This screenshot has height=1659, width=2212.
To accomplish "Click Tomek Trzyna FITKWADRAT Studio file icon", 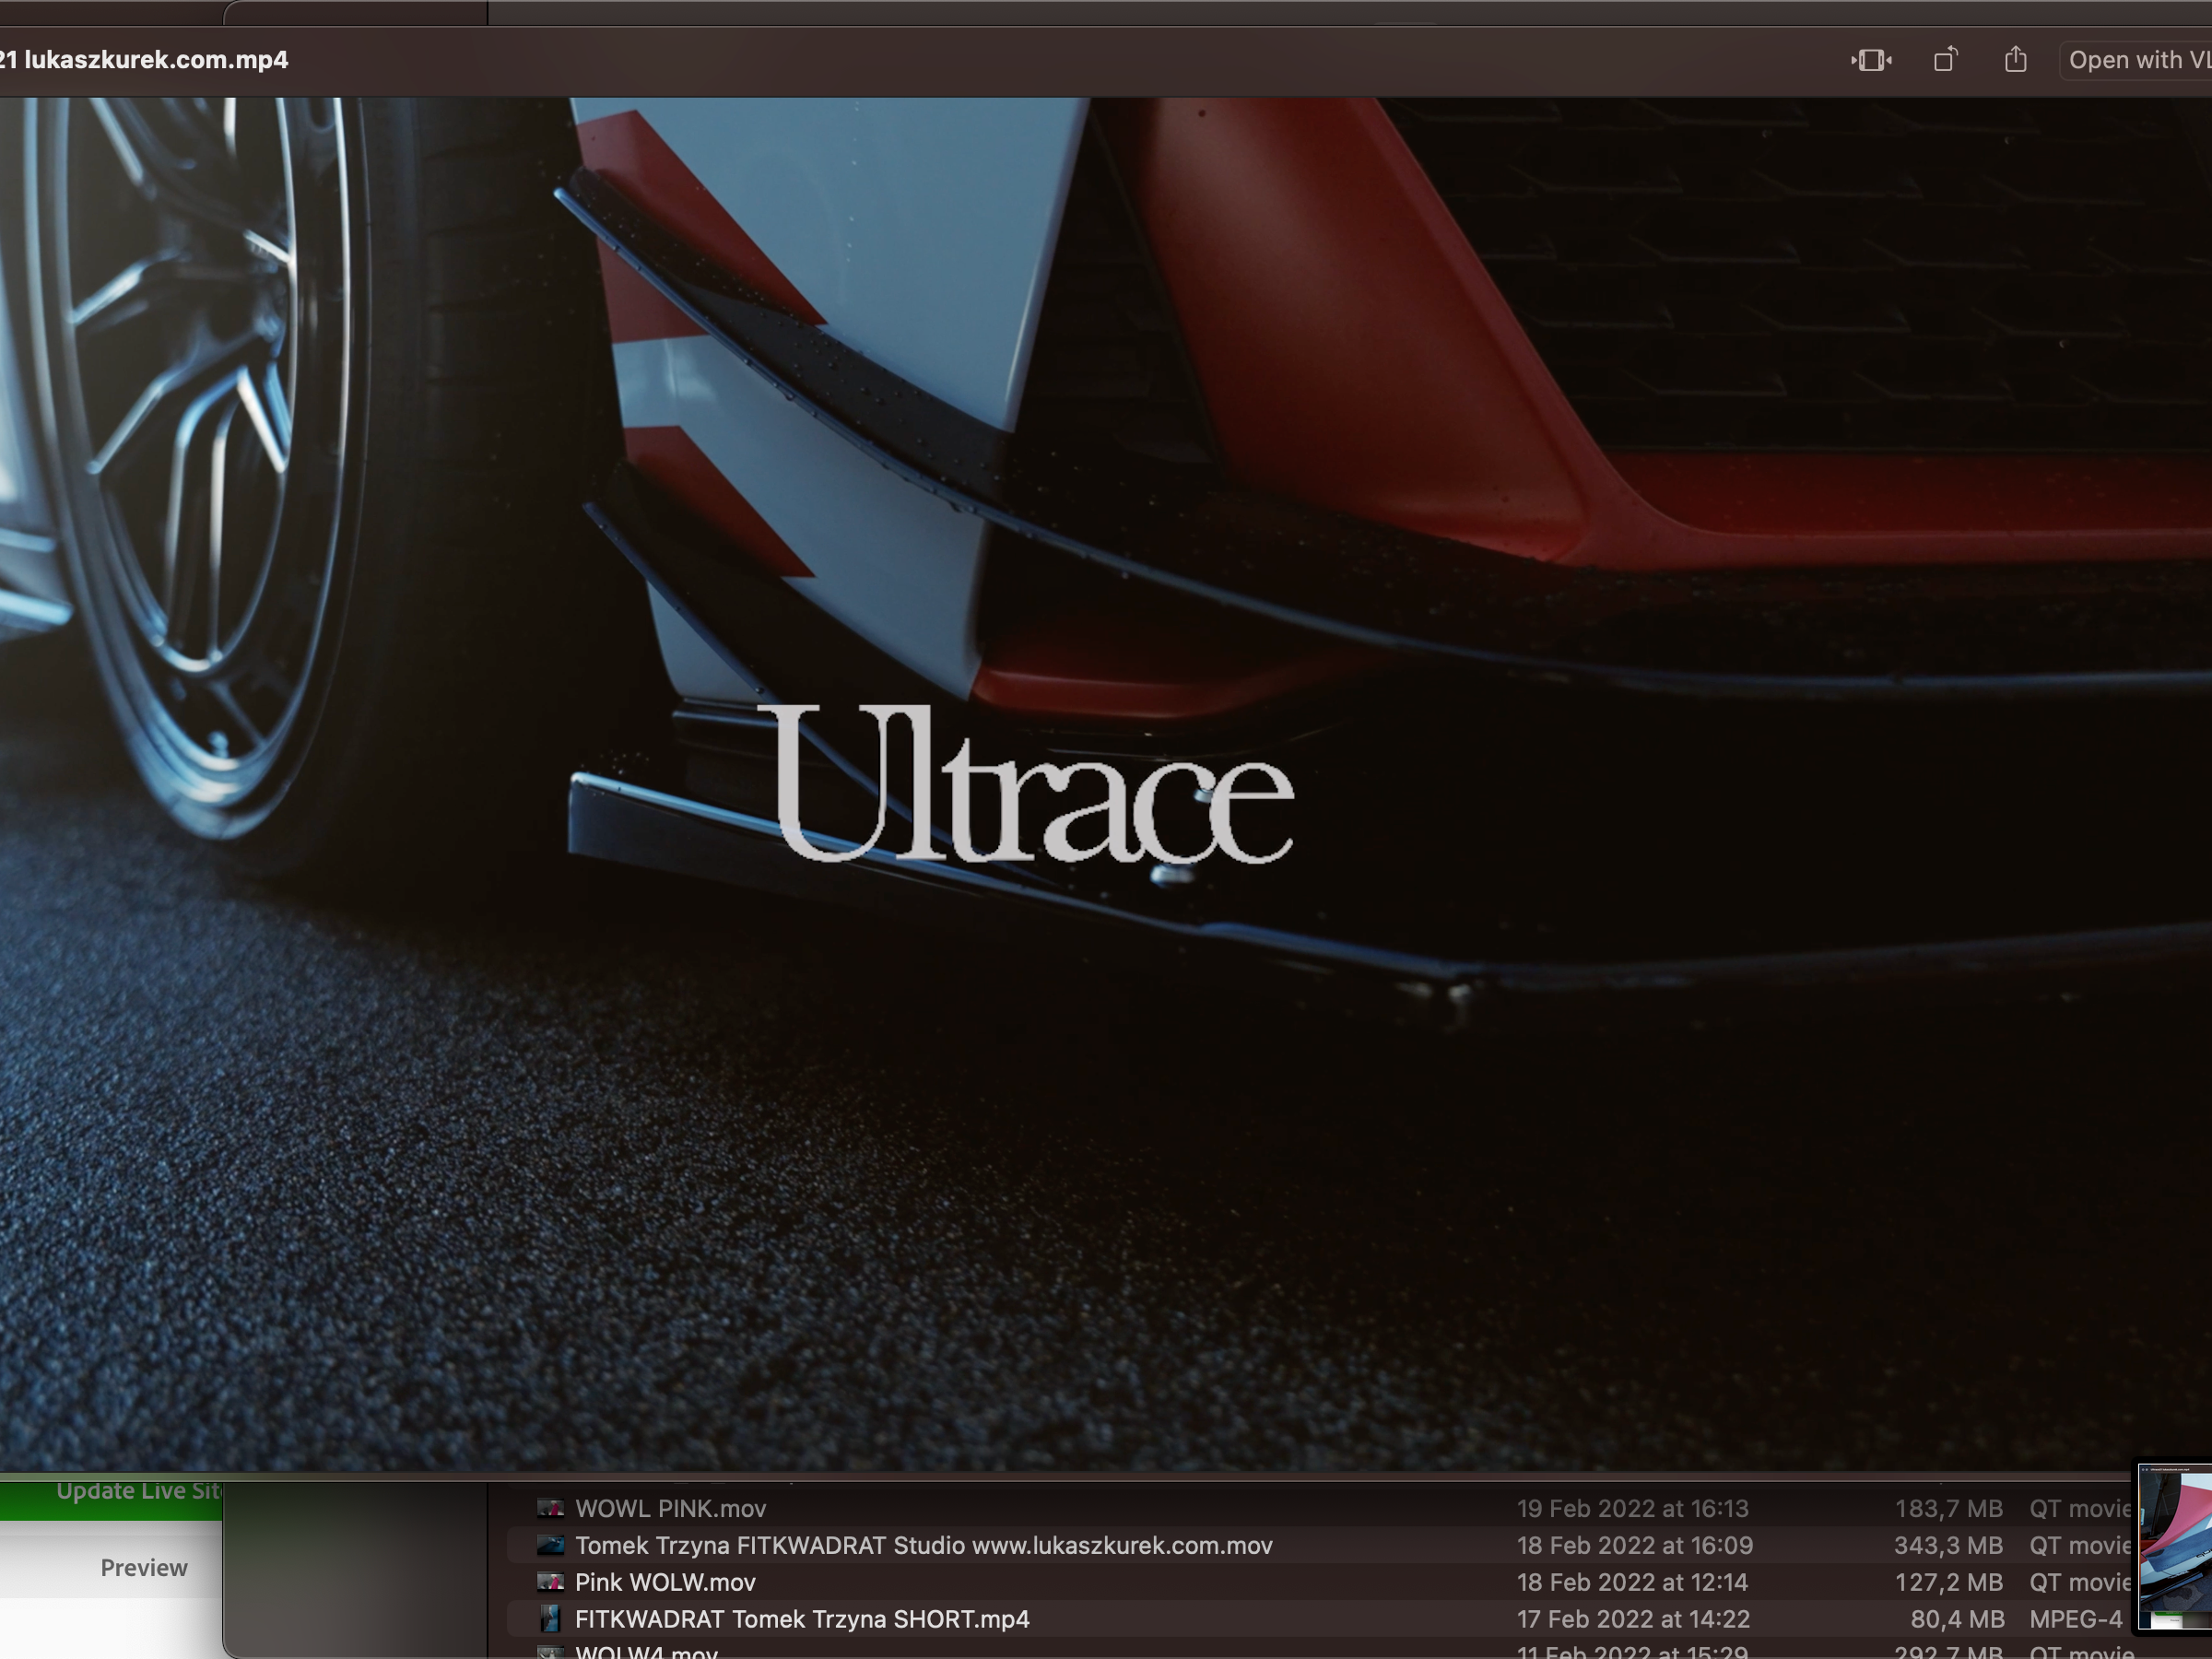I will pyautogui.click(x=550, y=1545).
